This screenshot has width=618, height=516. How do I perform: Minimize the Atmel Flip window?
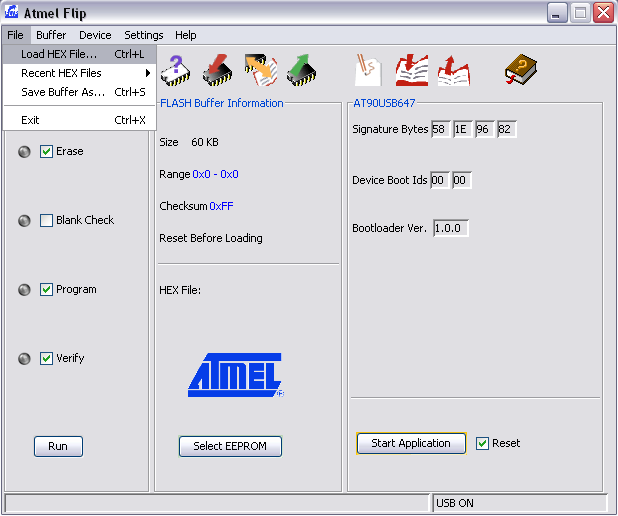tap(557, 13)
